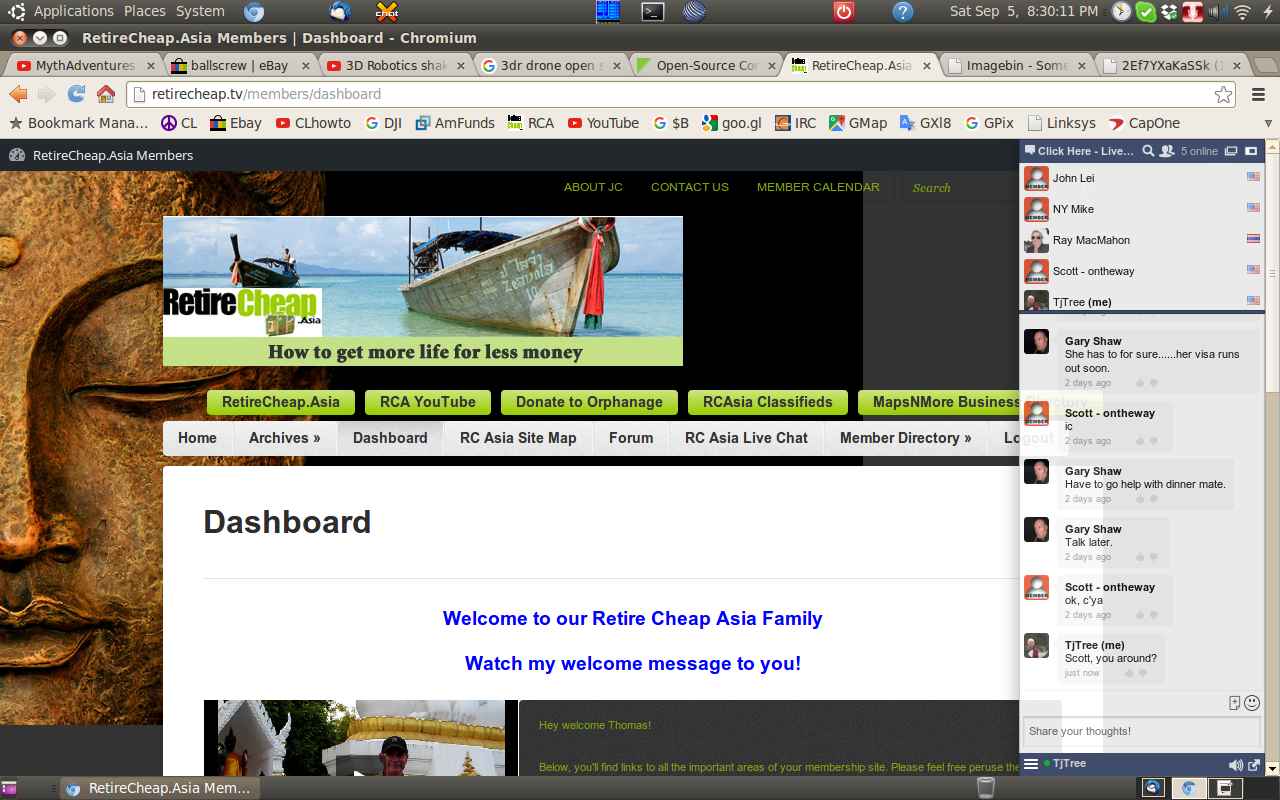Click the attach note icon in chat
Screen dimensions: 1280x800
coord(1235,703)
